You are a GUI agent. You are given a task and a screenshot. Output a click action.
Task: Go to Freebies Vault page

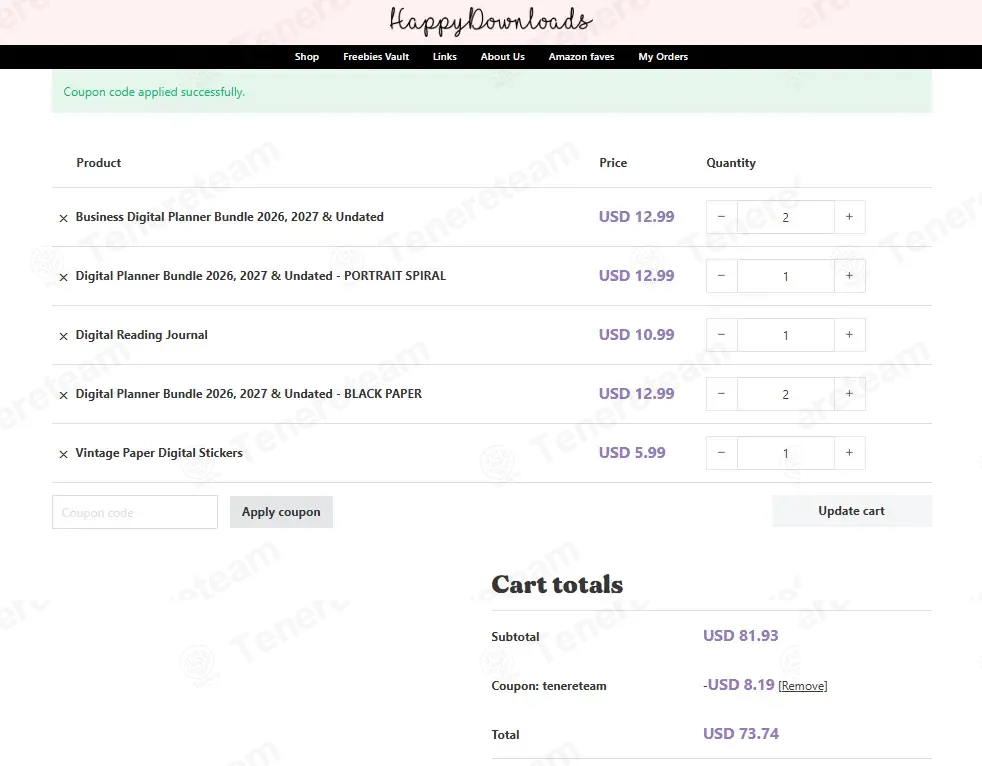(376, 56)
